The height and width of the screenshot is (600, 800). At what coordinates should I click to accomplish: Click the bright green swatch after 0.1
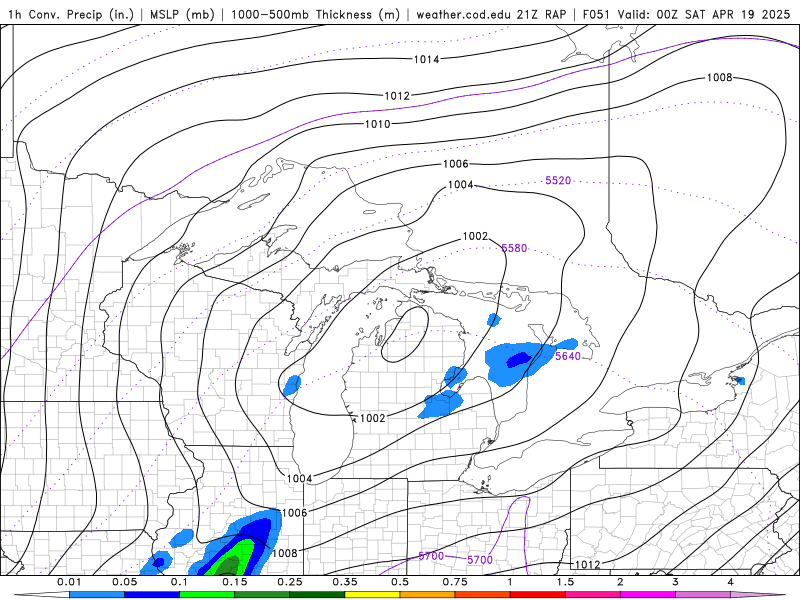207,595
